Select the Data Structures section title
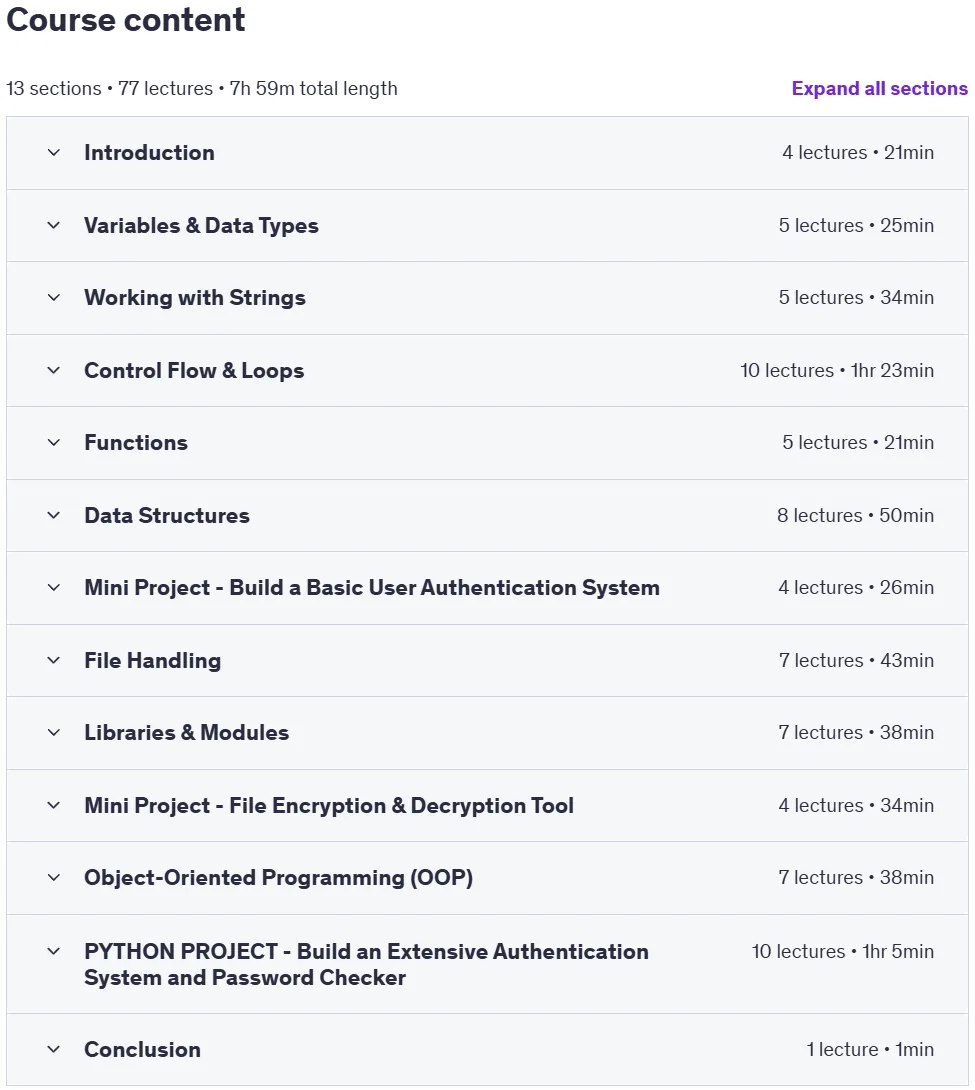 point(167,515)
